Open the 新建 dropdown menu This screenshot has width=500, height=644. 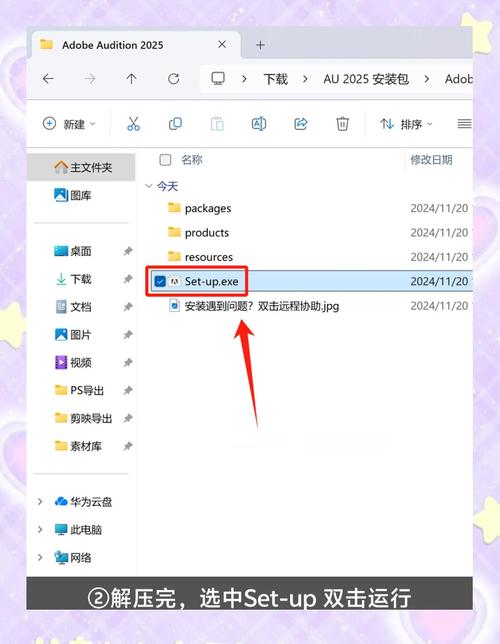point(69,124)
